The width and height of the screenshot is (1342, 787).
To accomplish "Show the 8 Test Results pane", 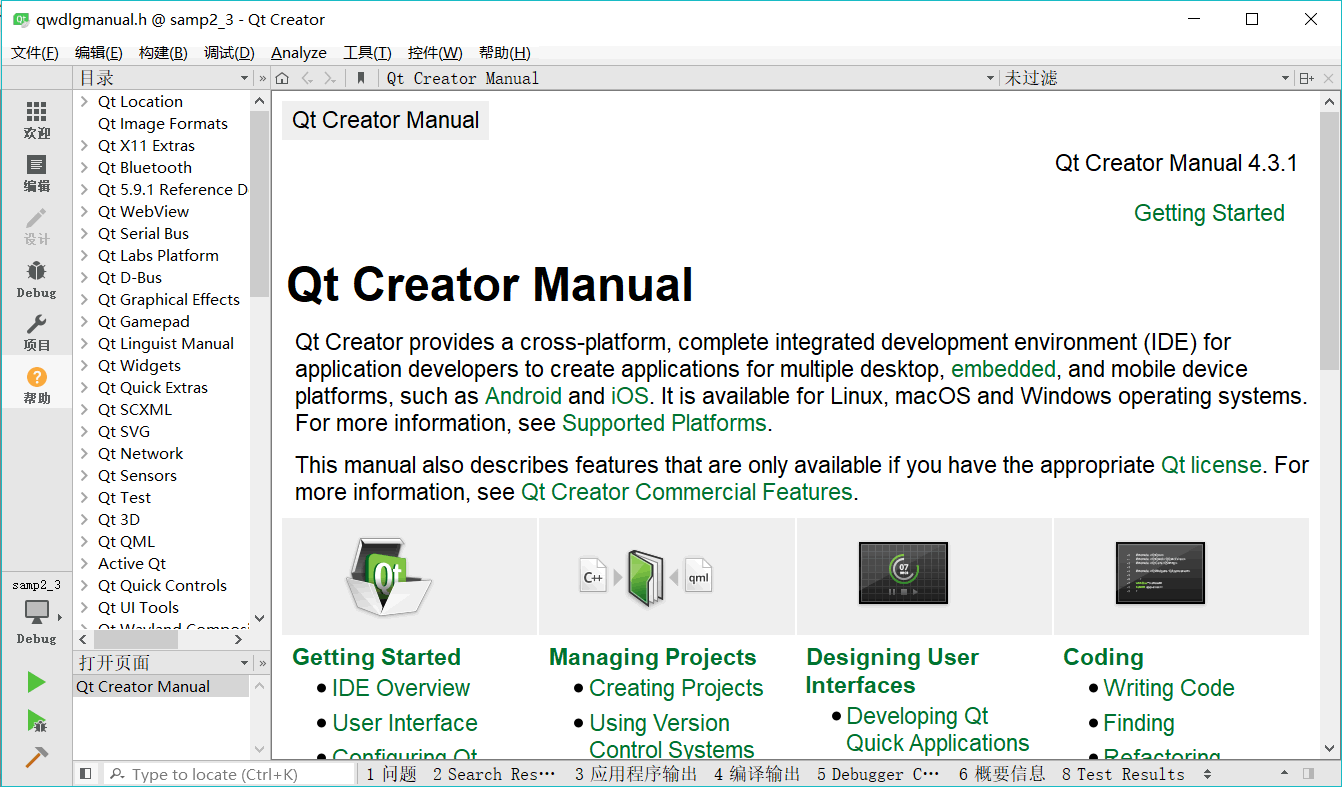I will 1123,774.
